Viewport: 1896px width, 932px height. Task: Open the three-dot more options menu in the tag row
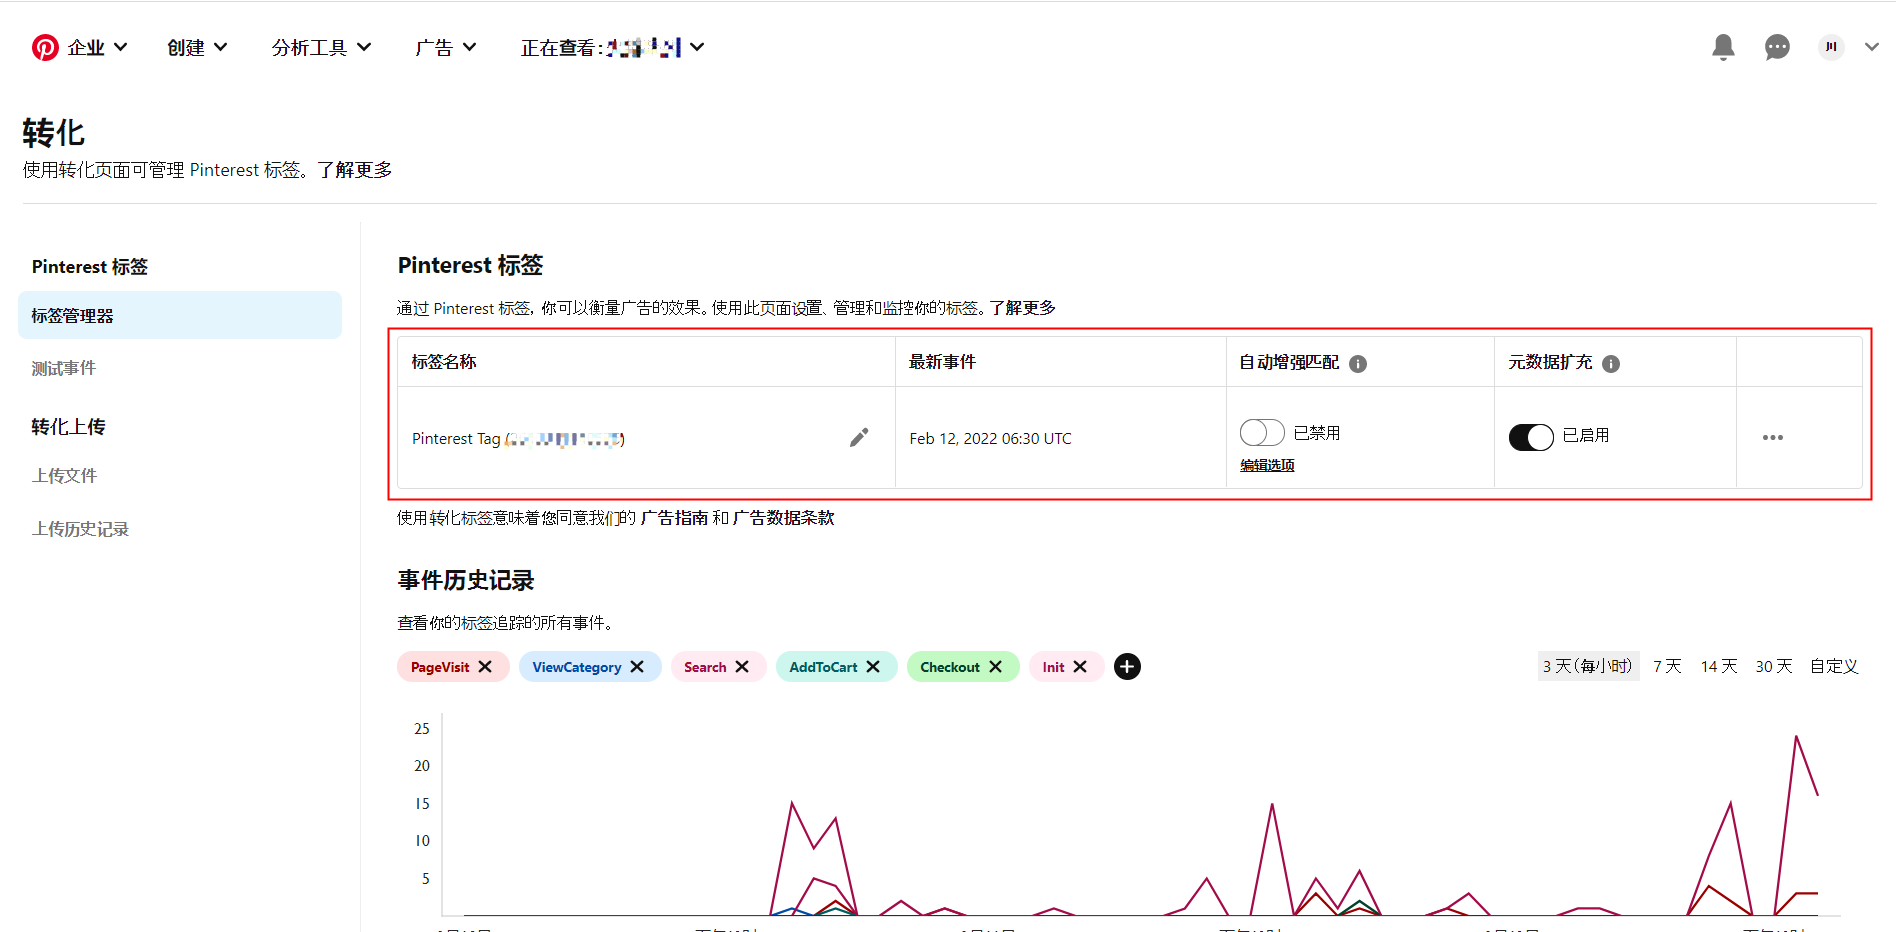1773,437
